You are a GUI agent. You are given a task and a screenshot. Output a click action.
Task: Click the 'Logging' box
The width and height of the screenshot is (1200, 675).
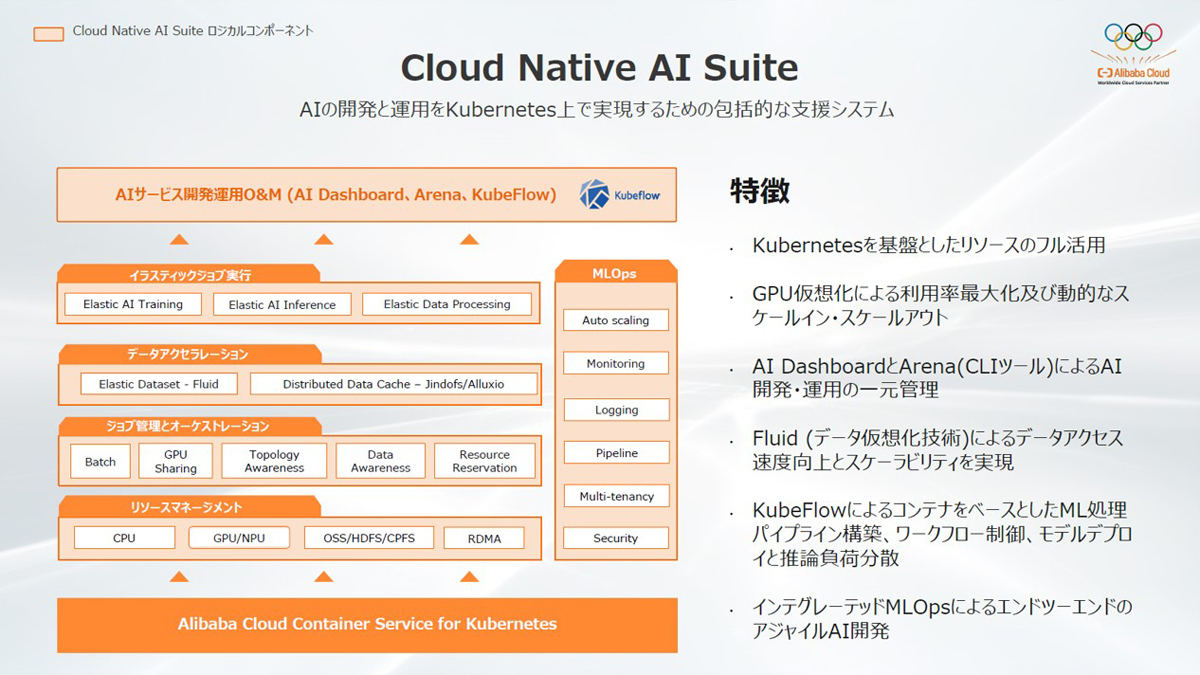click(616, 410)
